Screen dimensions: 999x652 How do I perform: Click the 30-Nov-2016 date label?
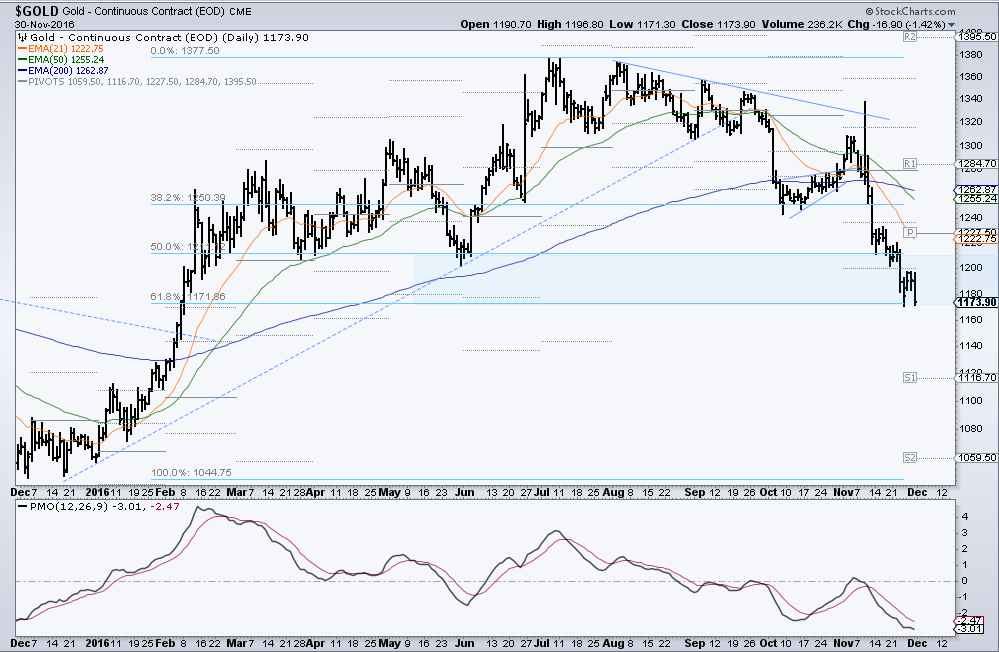[x=44, y=25]
